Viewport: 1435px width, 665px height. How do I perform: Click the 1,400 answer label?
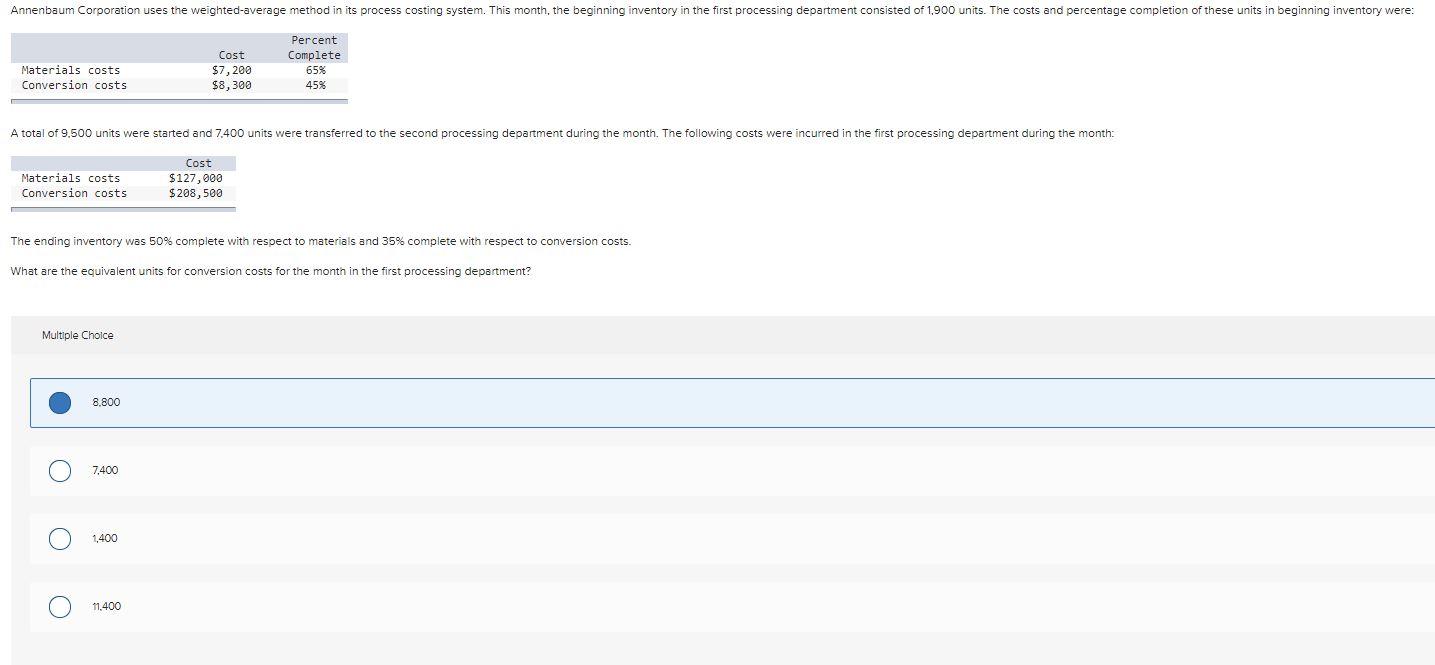pos(104,538)
